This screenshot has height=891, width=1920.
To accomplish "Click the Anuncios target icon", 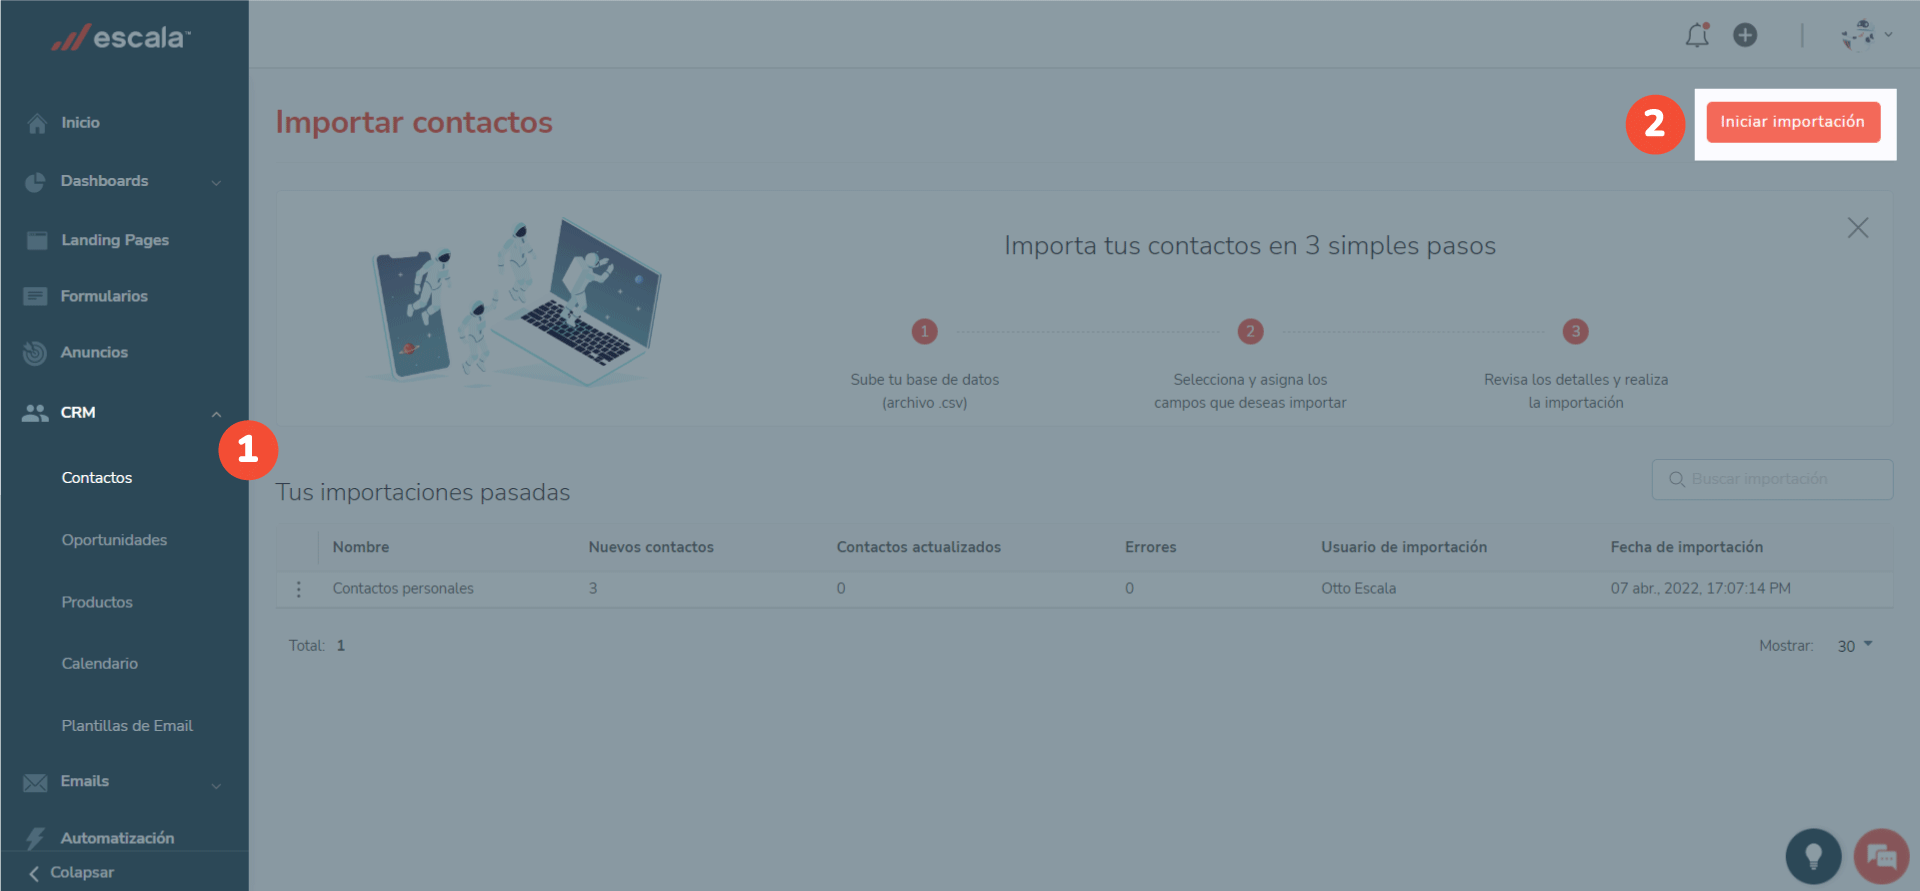I will 35,353.
